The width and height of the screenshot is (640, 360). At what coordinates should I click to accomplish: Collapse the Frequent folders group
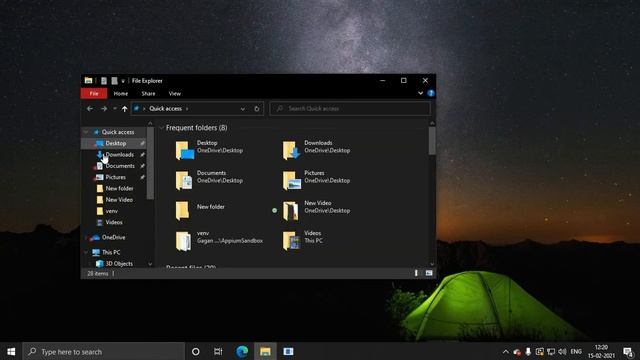[162, 128]
